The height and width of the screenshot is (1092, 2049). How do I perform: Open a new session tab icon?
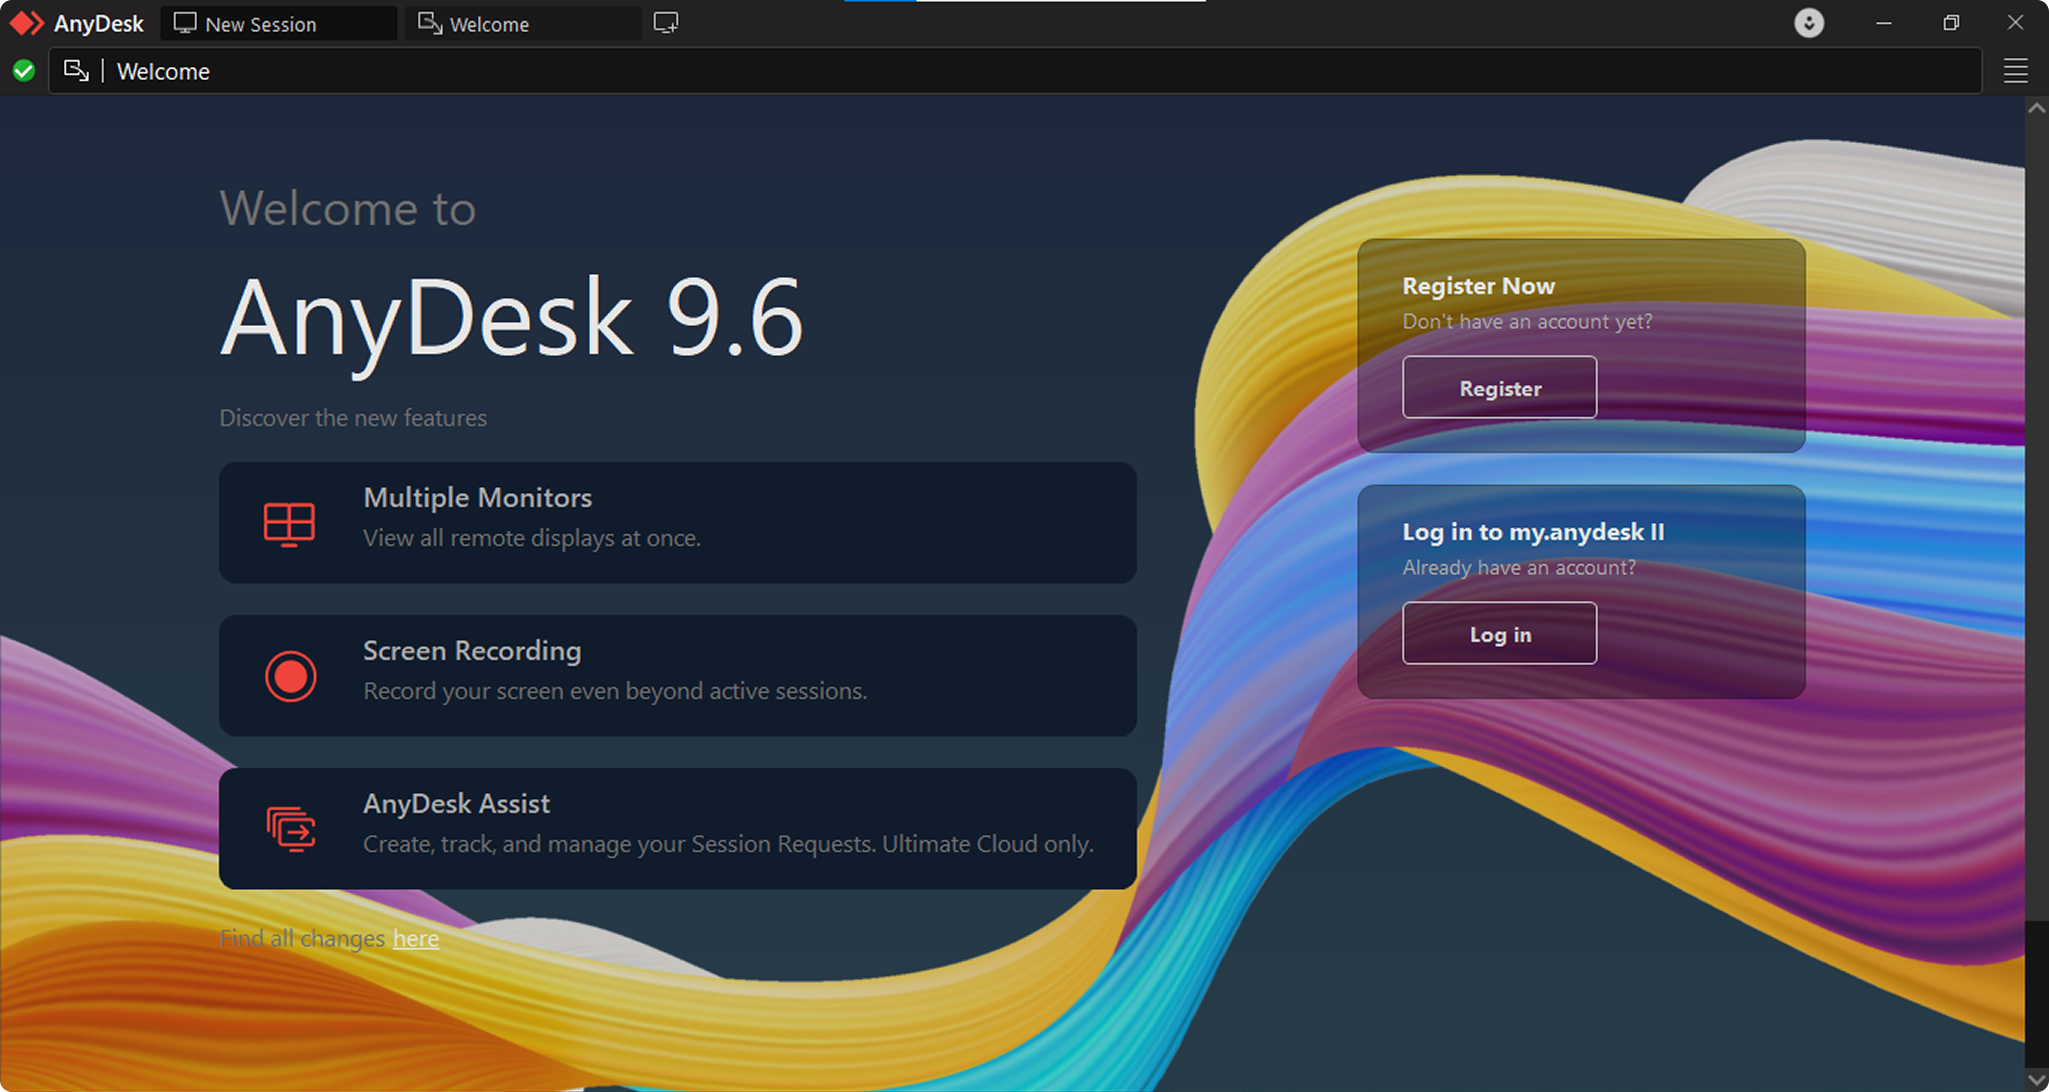tap(666, 23)
